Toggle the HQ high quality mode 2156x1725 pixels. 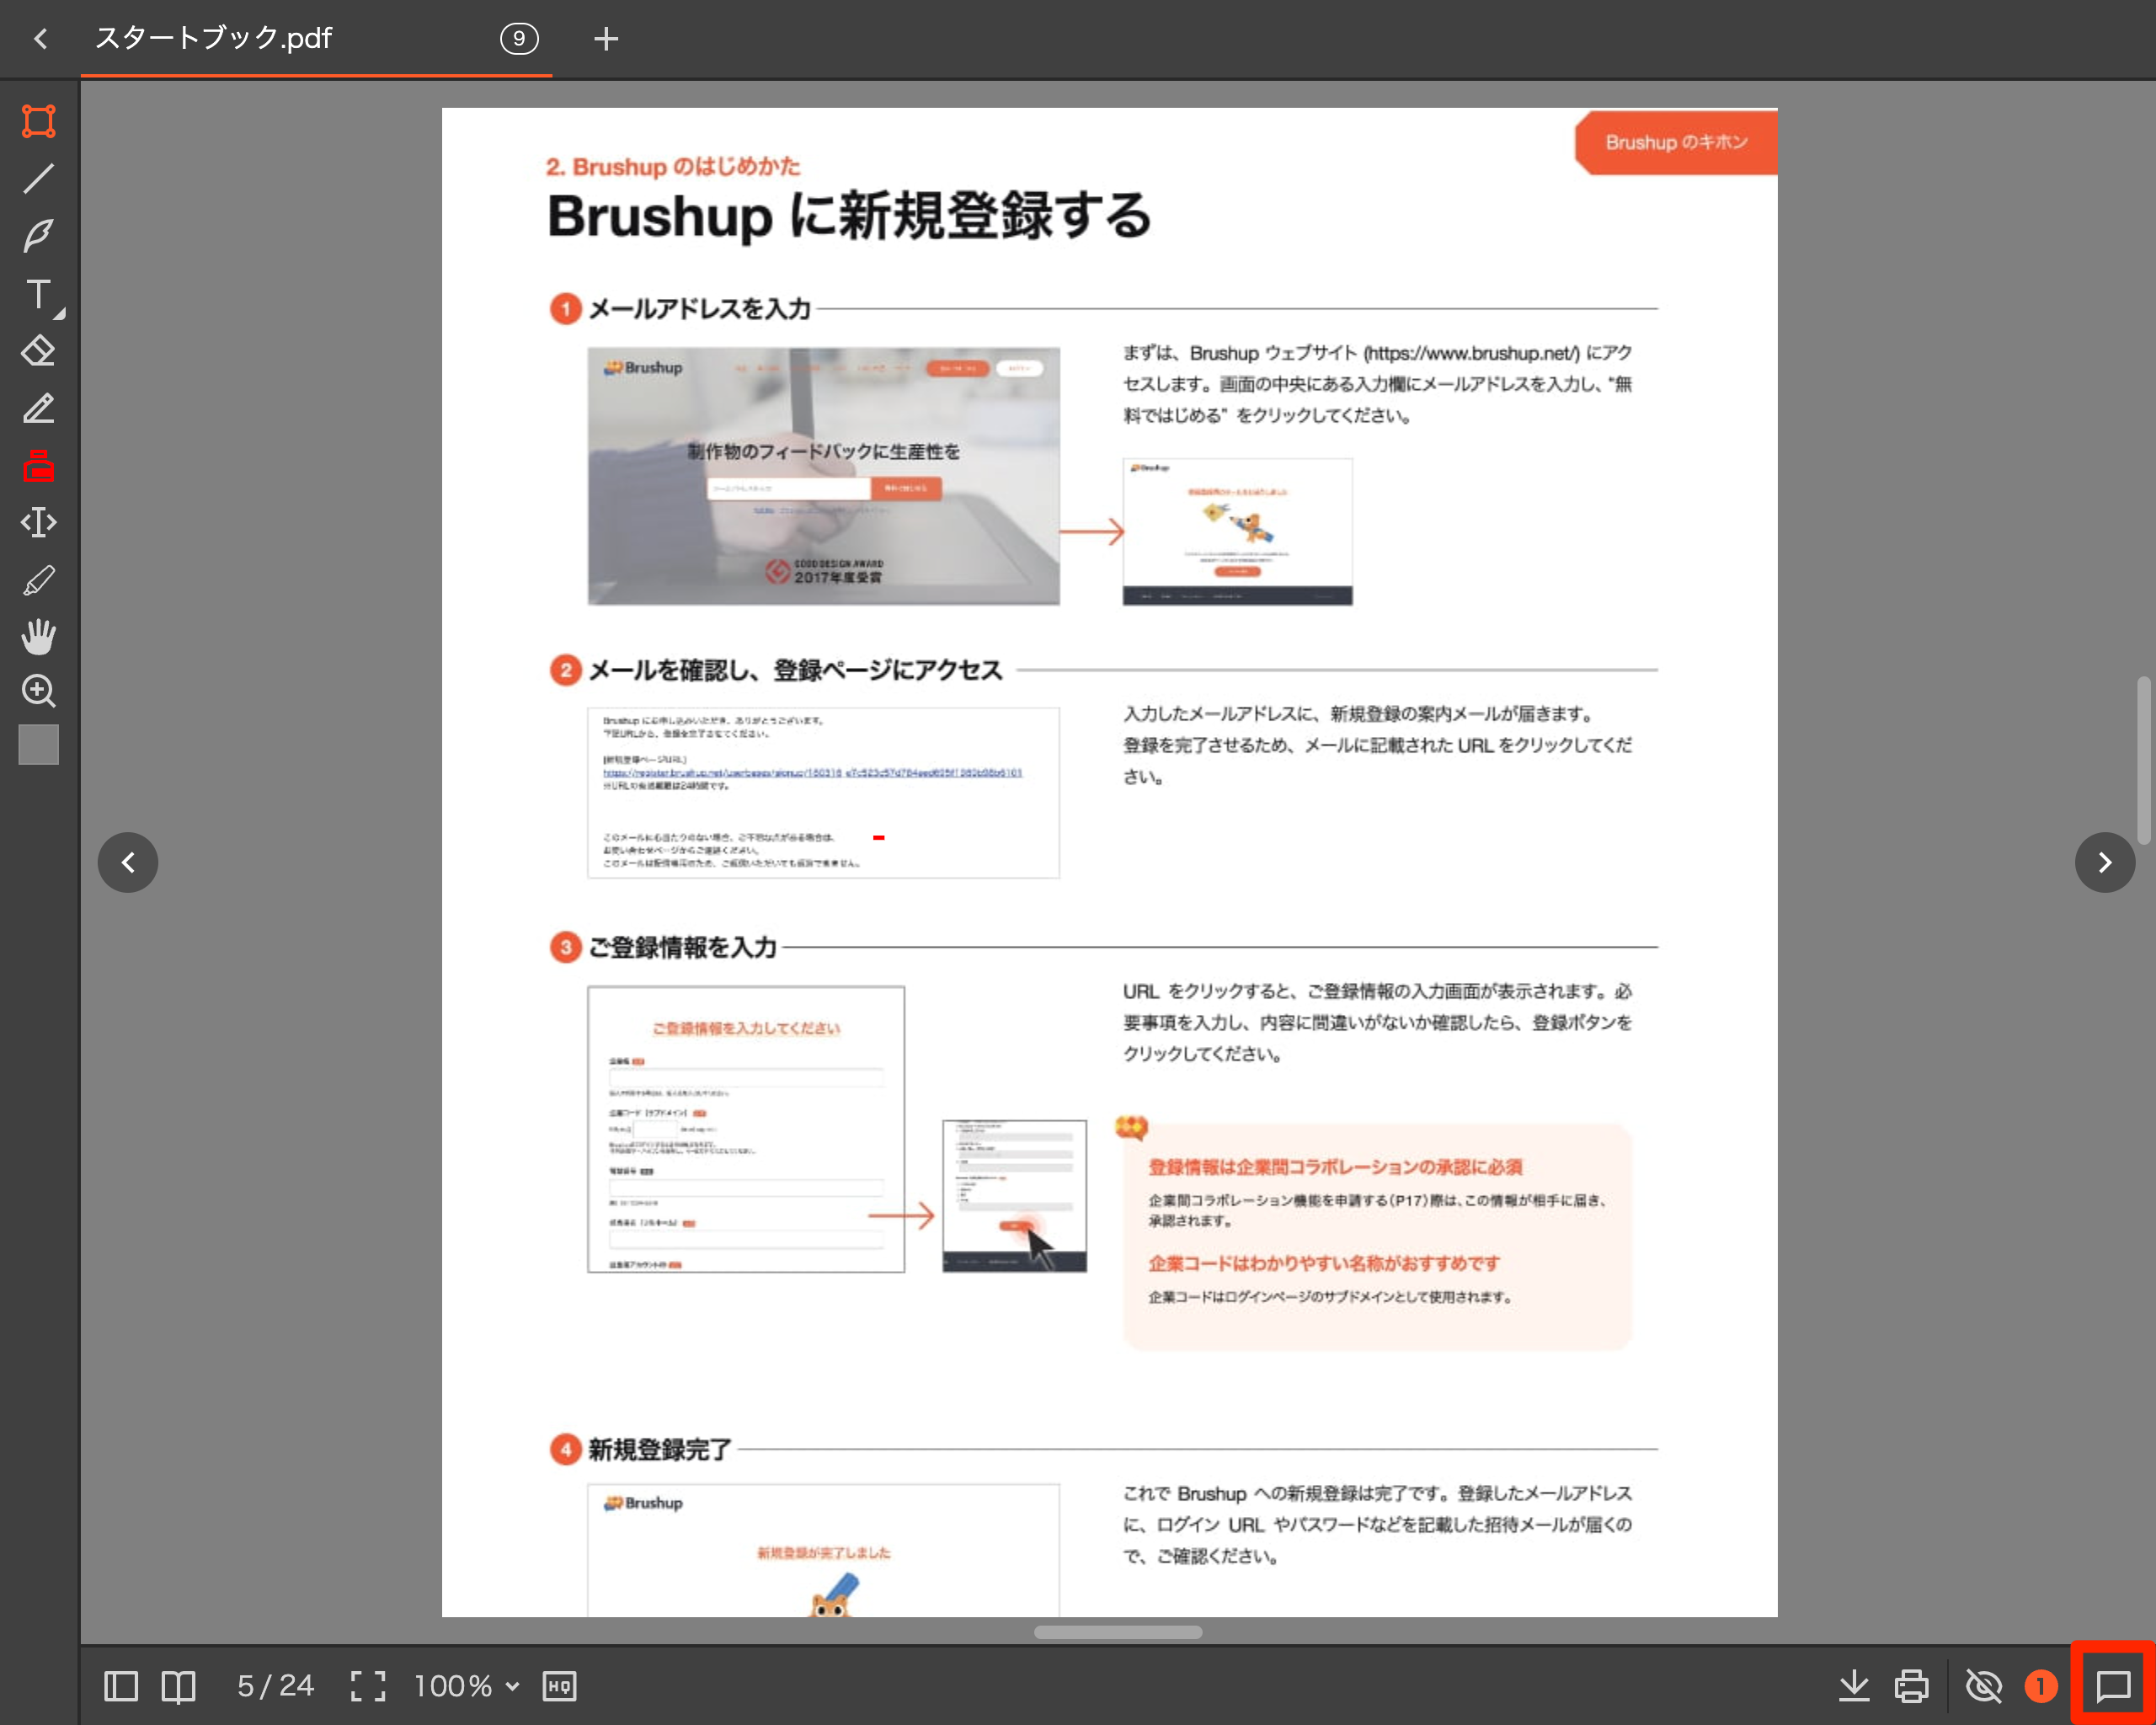click(x=559, y=1686)
